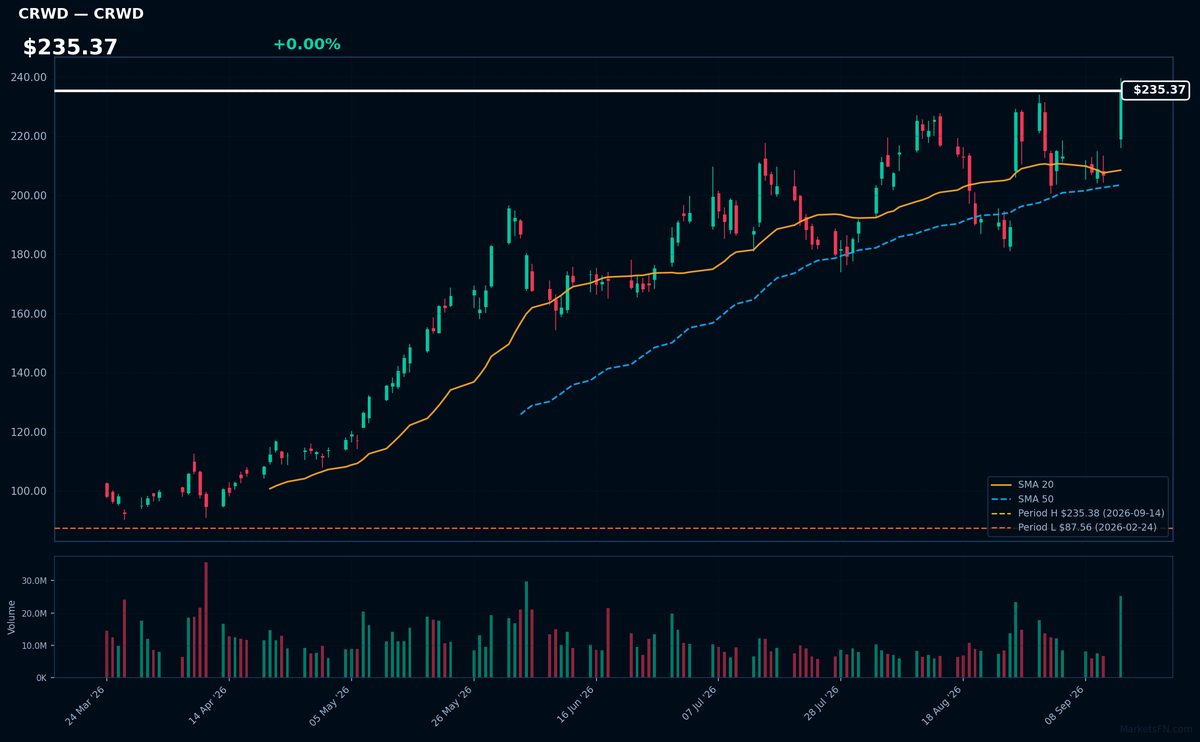Screen dimensions: 1200x742
Task: Click the 240.00 price axis label
Action: tap(29, 77)
